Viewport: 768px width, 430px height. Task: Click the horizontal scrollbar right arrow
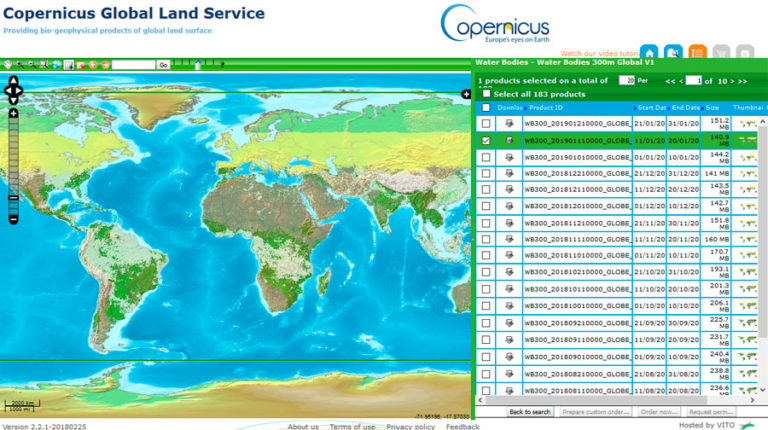[x=753, y=400]
